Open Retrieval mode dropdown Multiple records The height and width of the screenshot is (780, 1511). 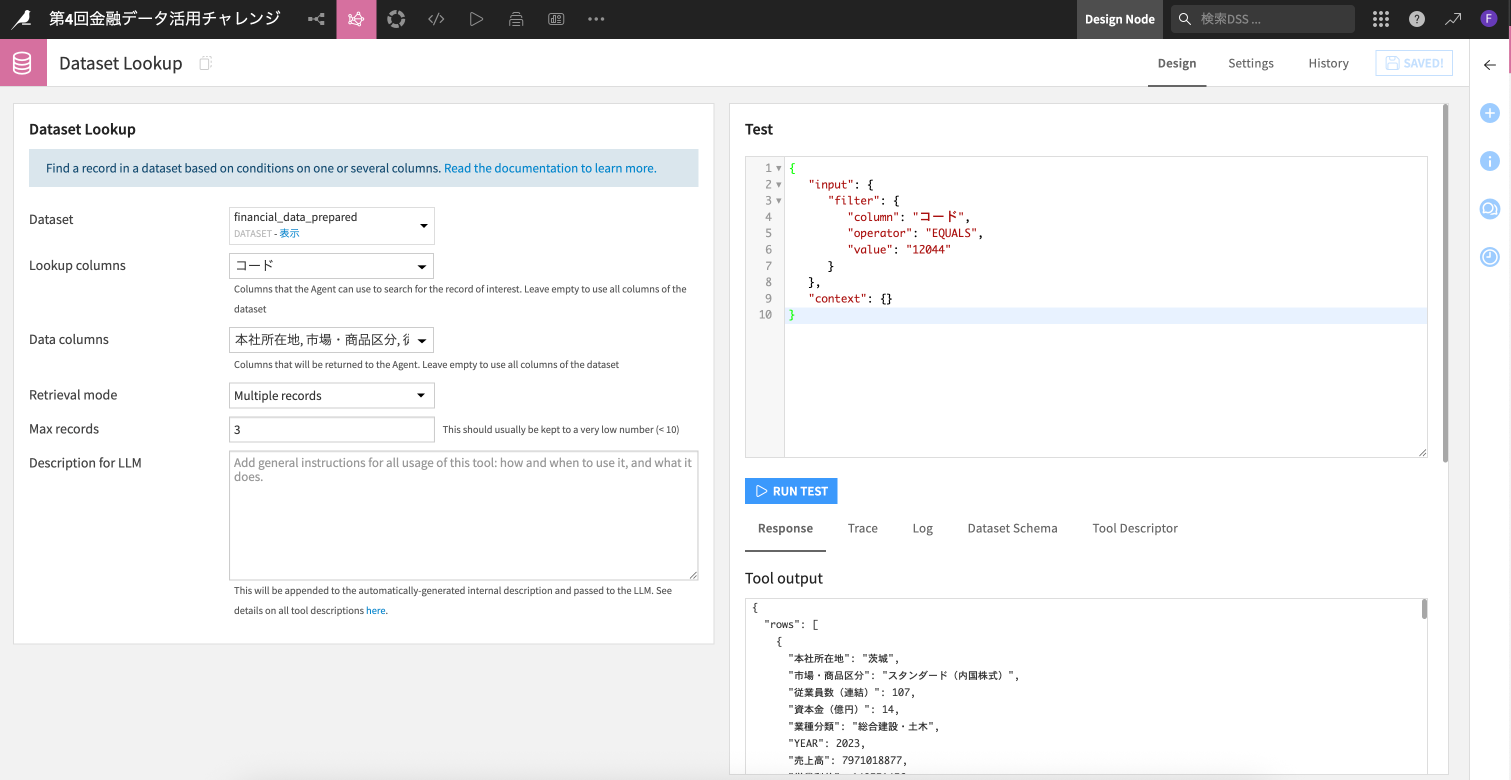click(x=332, y=396)
